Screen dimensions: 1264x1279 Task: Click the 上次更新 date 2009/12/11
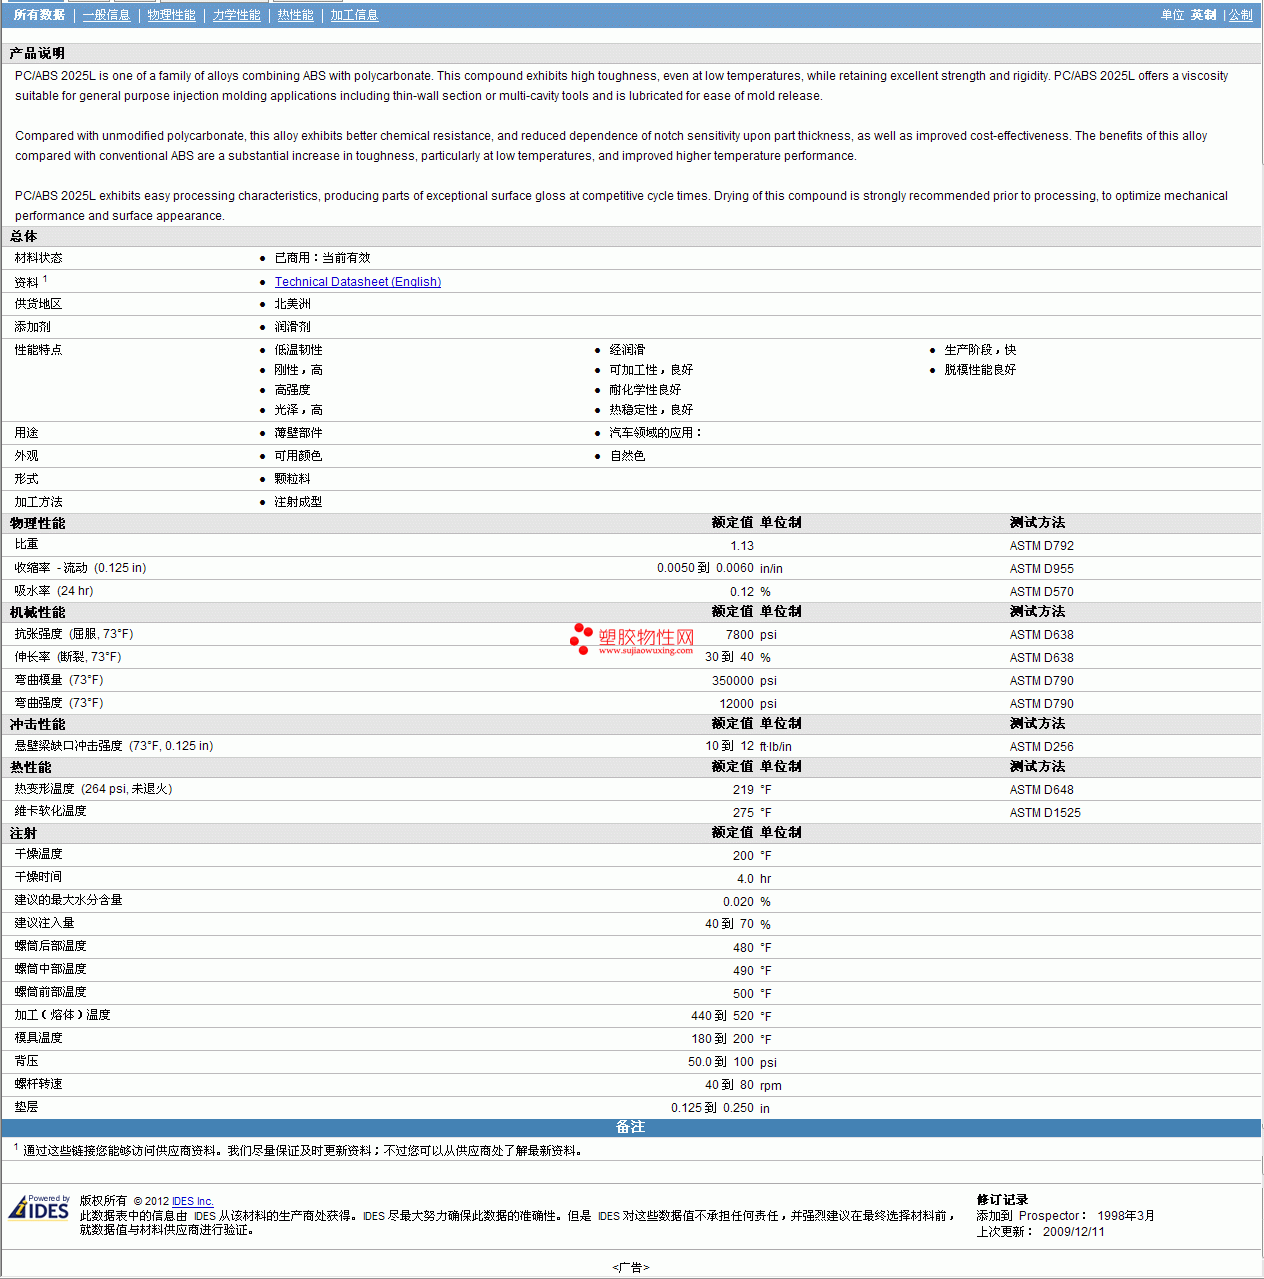coord(1073,1232)
